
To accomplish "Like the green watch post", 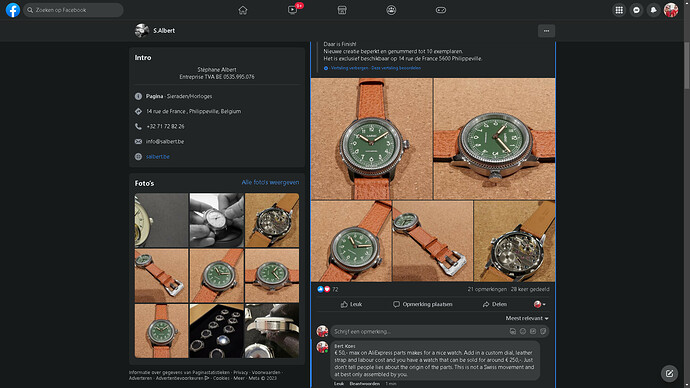I will pos(352,304).
